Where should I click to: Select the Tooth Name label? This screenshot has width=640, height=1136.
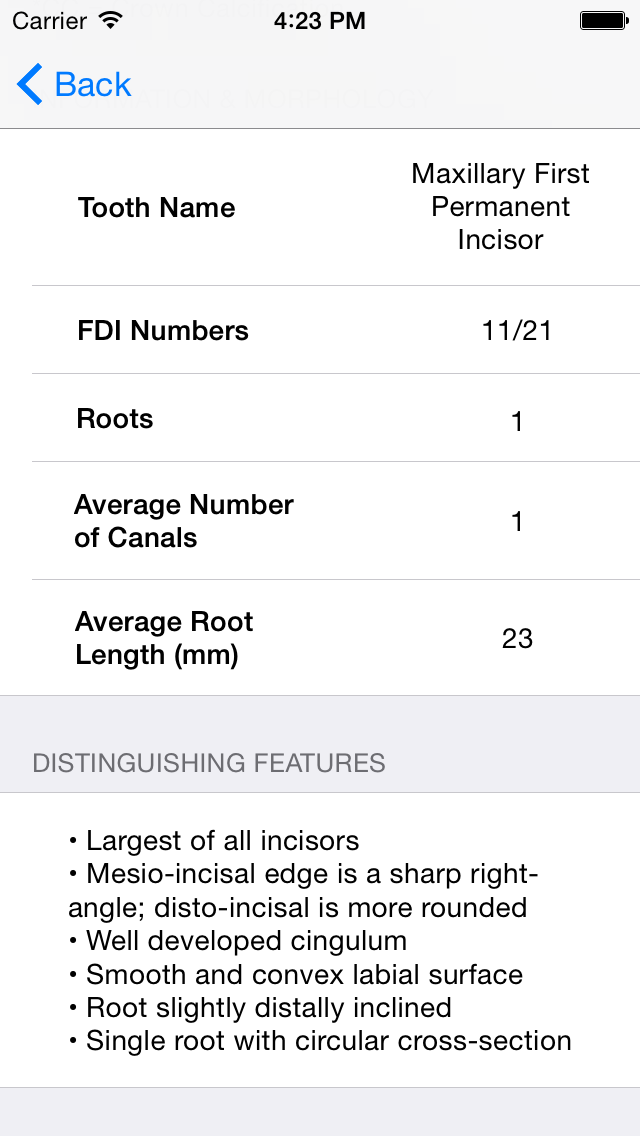click(x=157, y=208)
